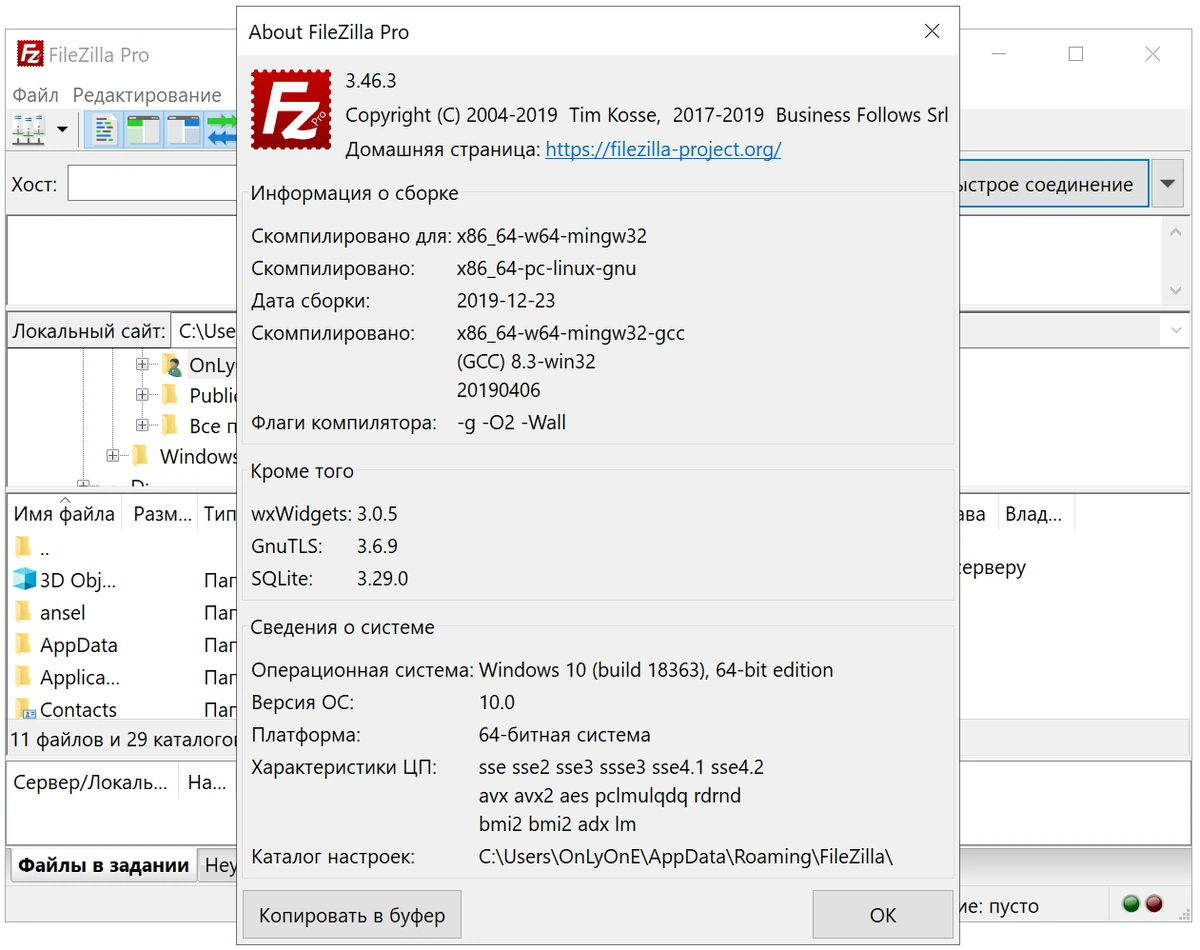Click the wxWidgets version 3.0.5
1200x950 pixels.
coord(377,514)
